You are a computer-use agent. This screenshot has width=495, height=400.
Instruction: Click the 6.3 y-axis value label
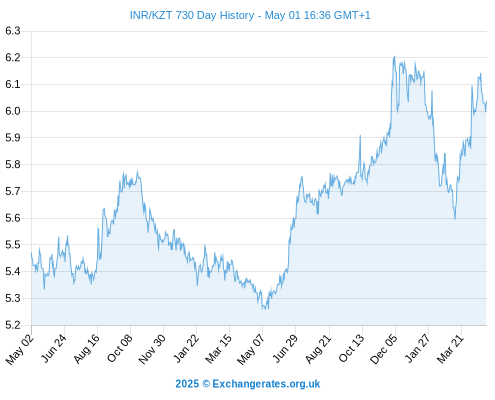coord(13,31)
